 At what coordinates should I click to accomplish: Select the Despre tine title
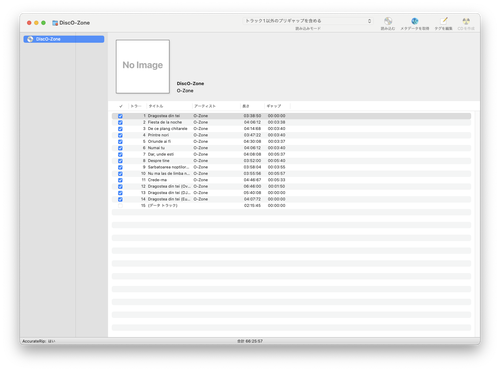[x=159, y=161]
